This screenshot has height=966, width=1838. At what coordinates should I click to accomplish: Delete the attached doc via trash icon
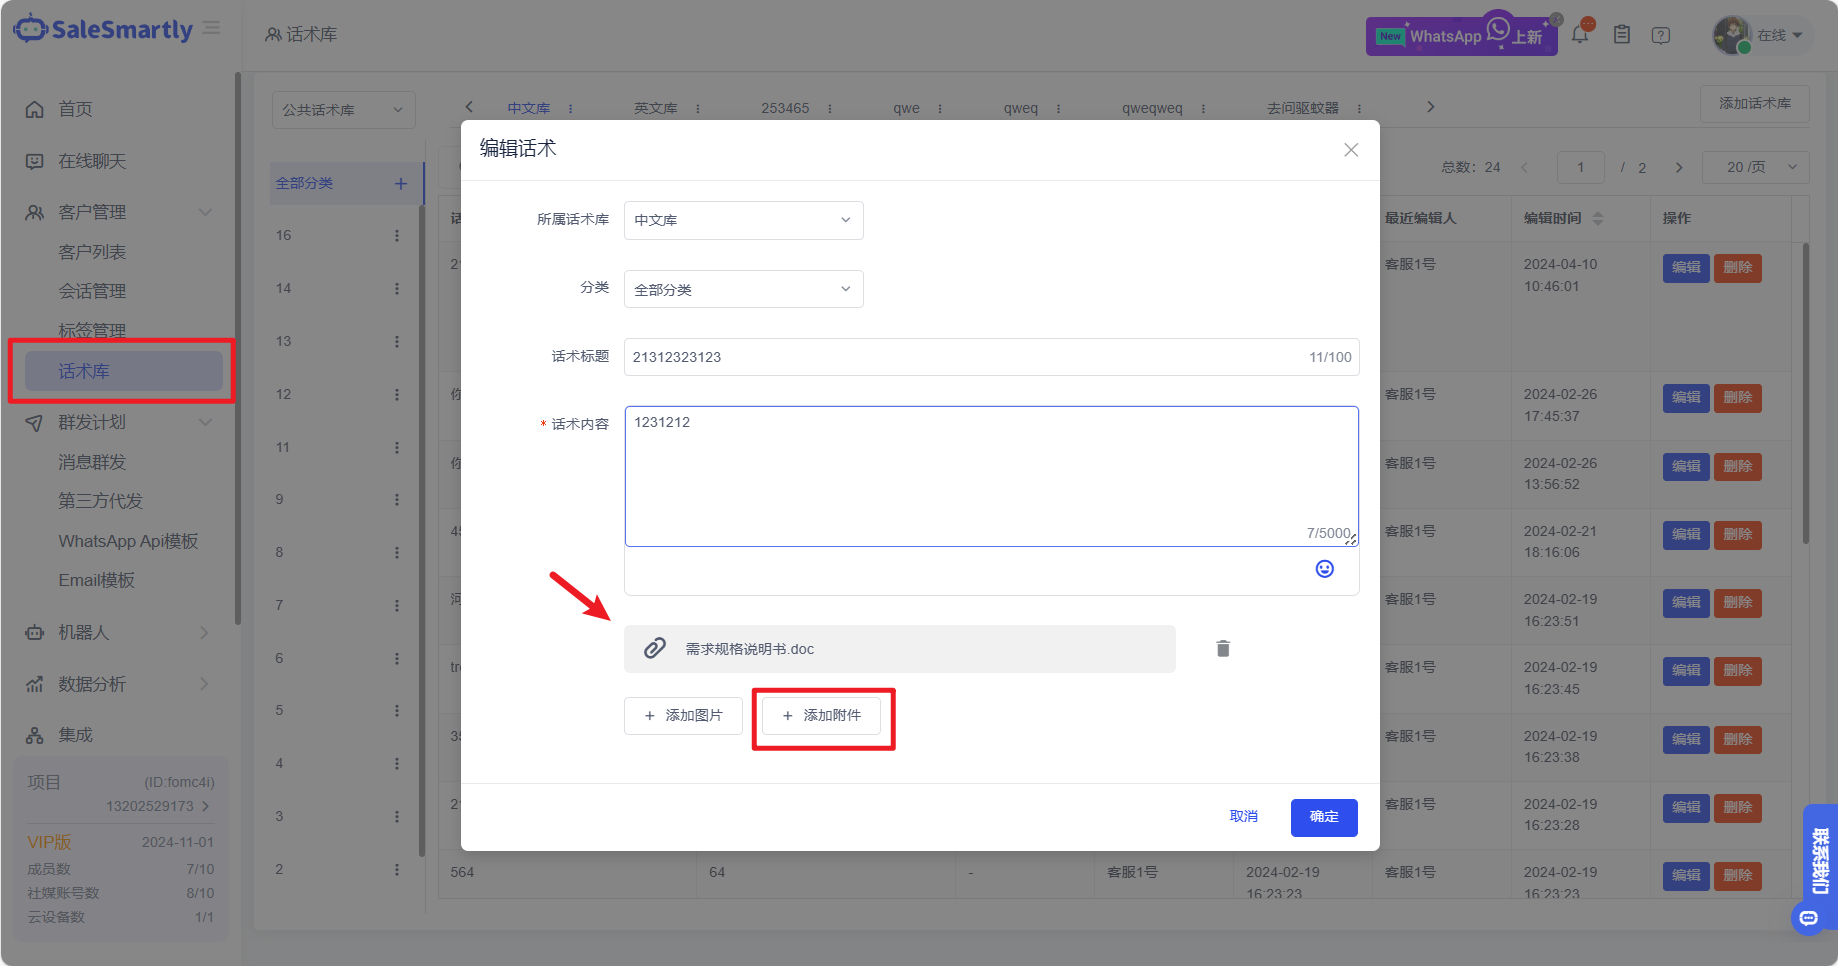click(x=1222, y=649)
